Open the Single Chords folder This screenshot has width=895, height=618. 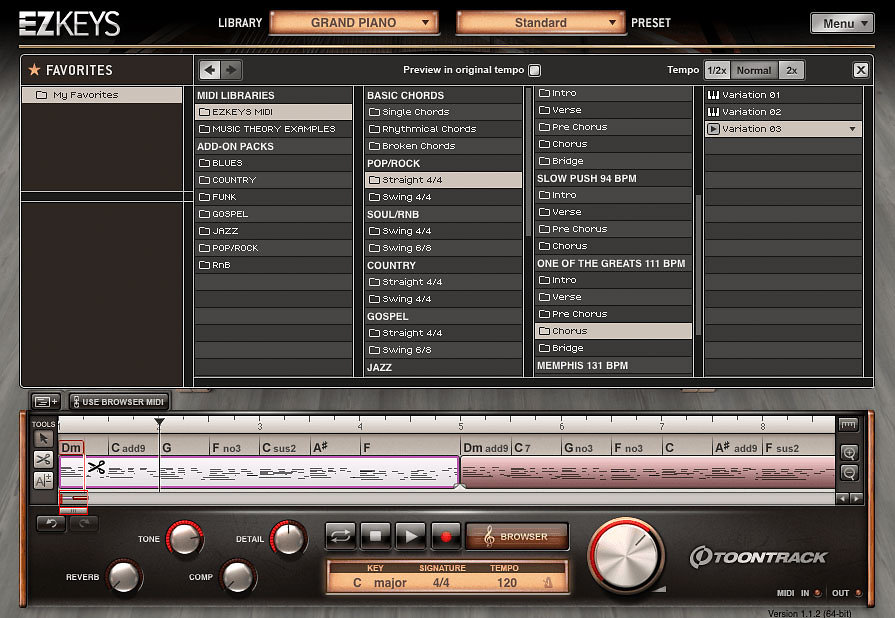click(x=444, y=112)
